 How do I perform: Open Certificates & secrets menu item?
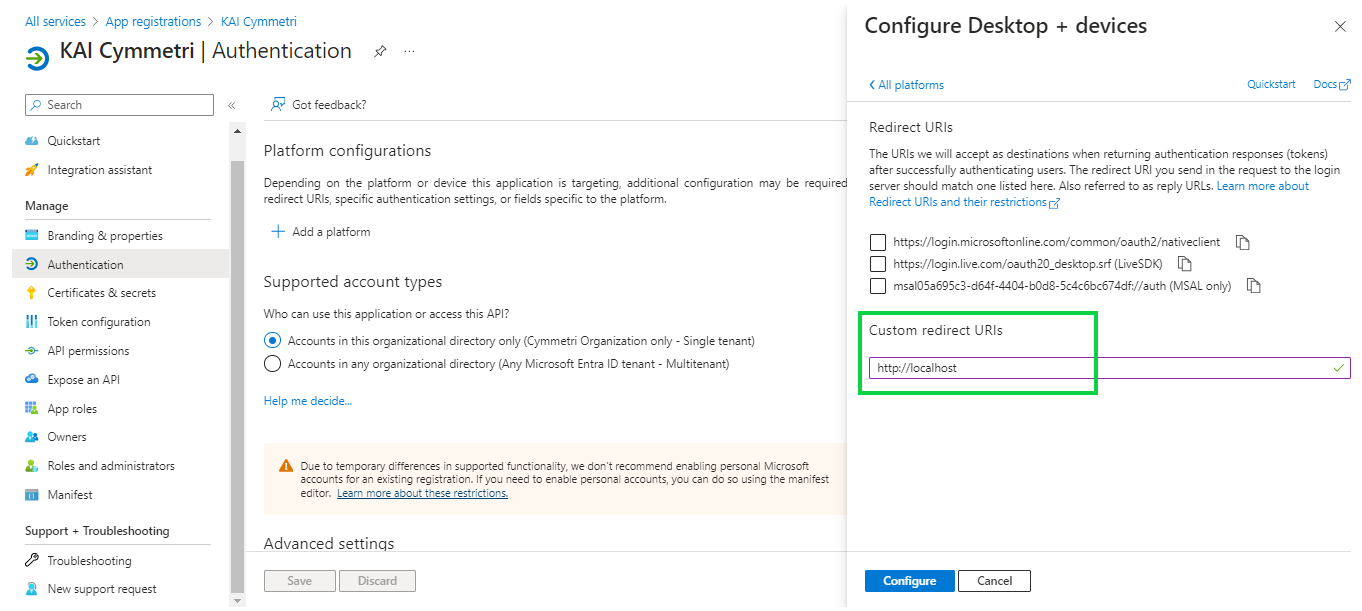coord(101,293)
